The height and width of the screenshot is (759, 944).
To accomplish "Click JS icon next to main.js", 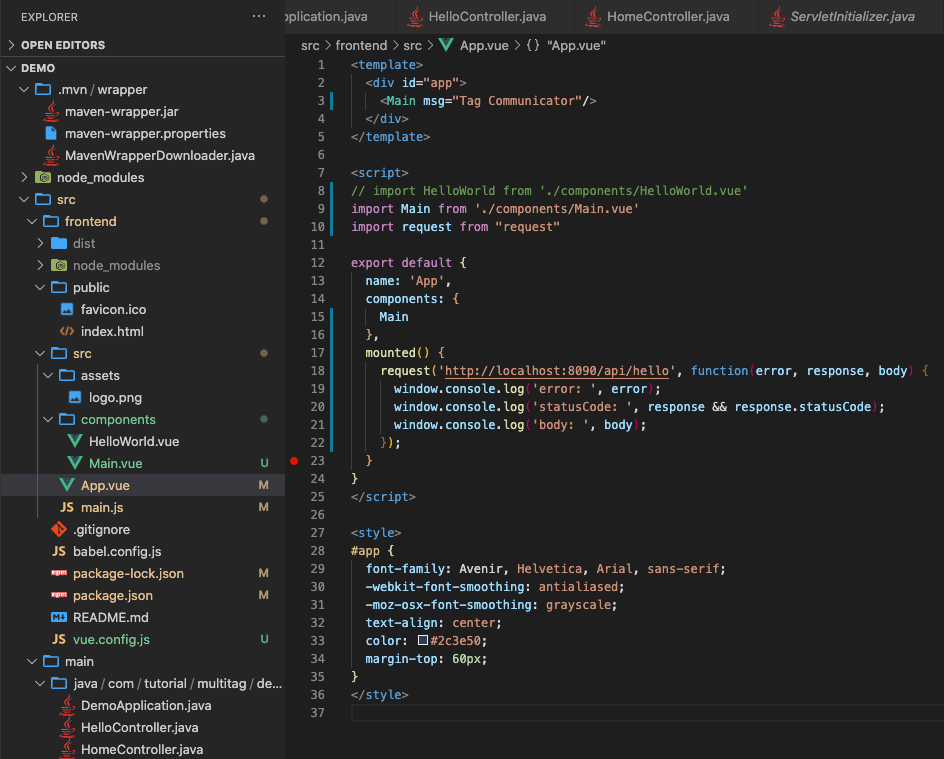I will coord(67,507).
